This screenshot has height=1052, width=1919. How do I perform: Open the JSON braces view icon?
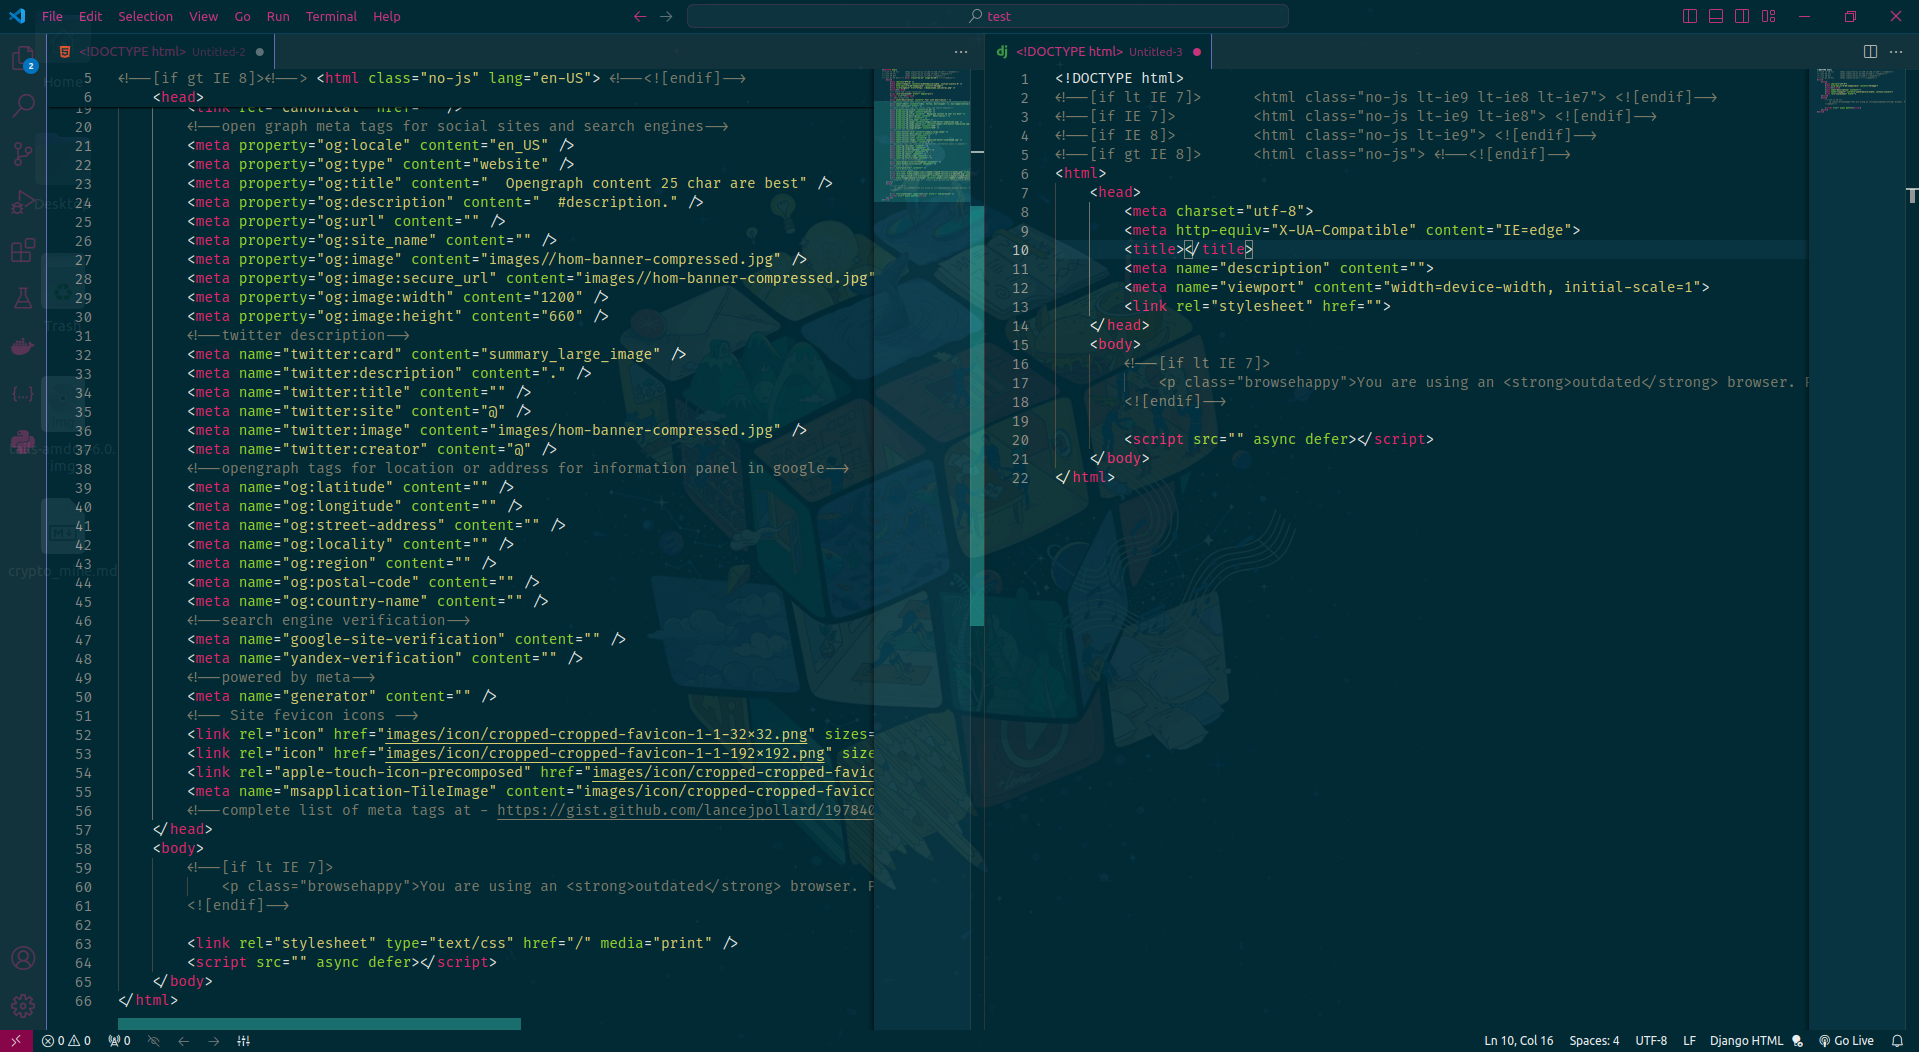click(23, 394)
